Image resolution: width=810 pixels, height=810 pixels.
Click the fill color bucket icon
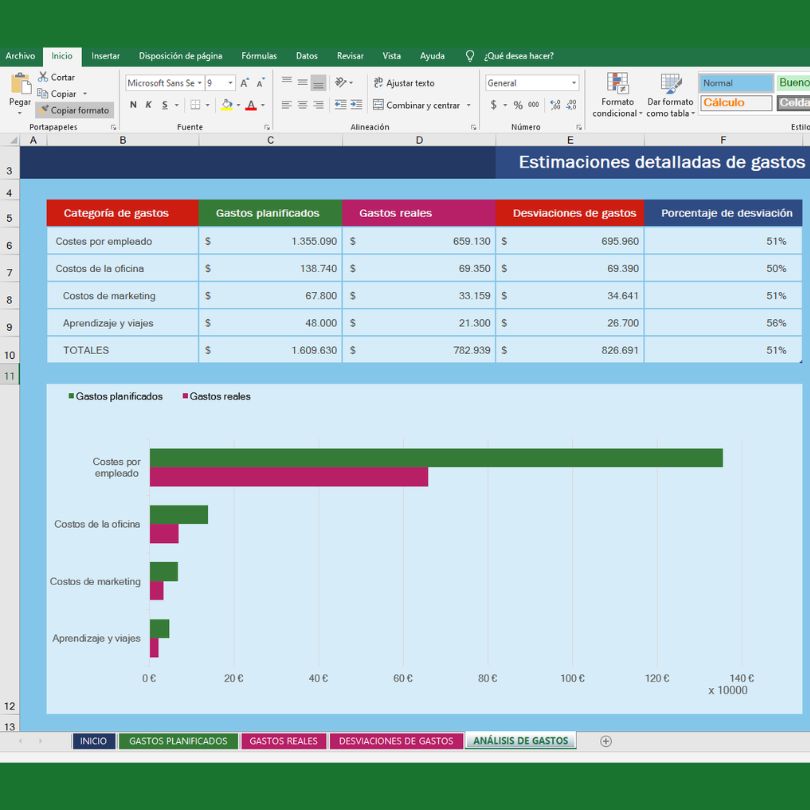[226, 105]
